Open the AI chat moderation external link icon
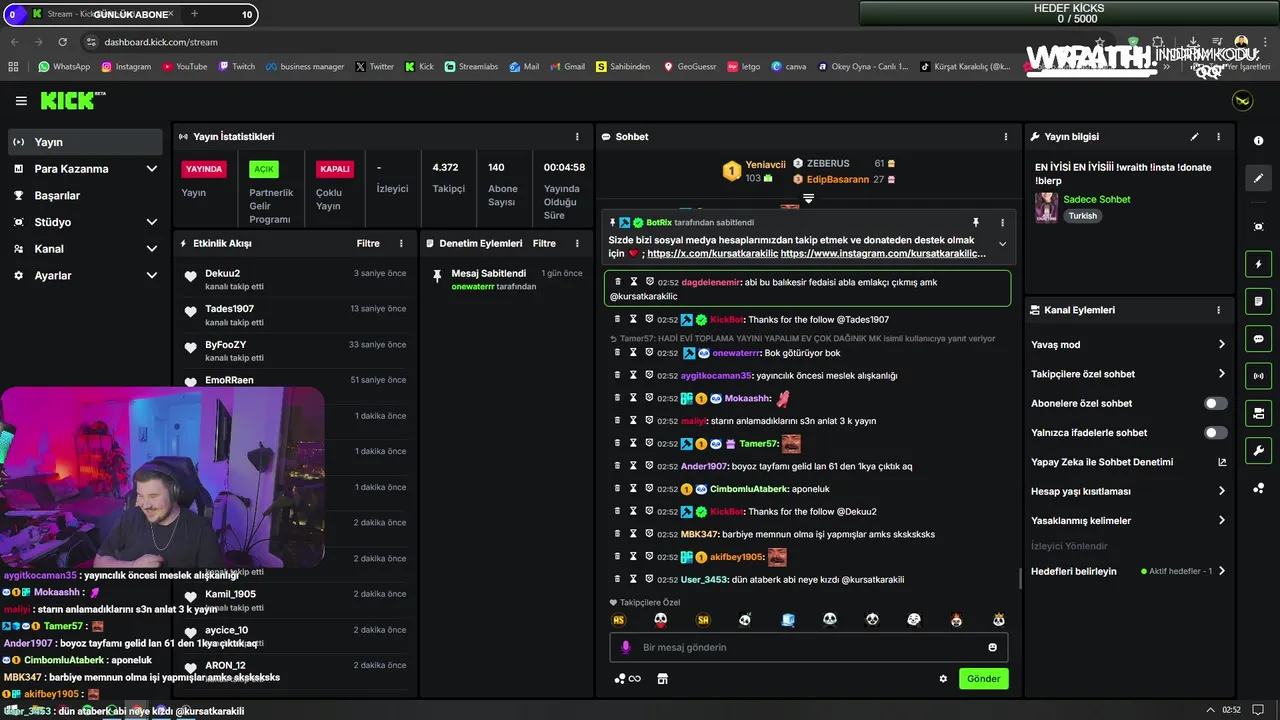This screenshot has width=1280, height=720. 1221,462
